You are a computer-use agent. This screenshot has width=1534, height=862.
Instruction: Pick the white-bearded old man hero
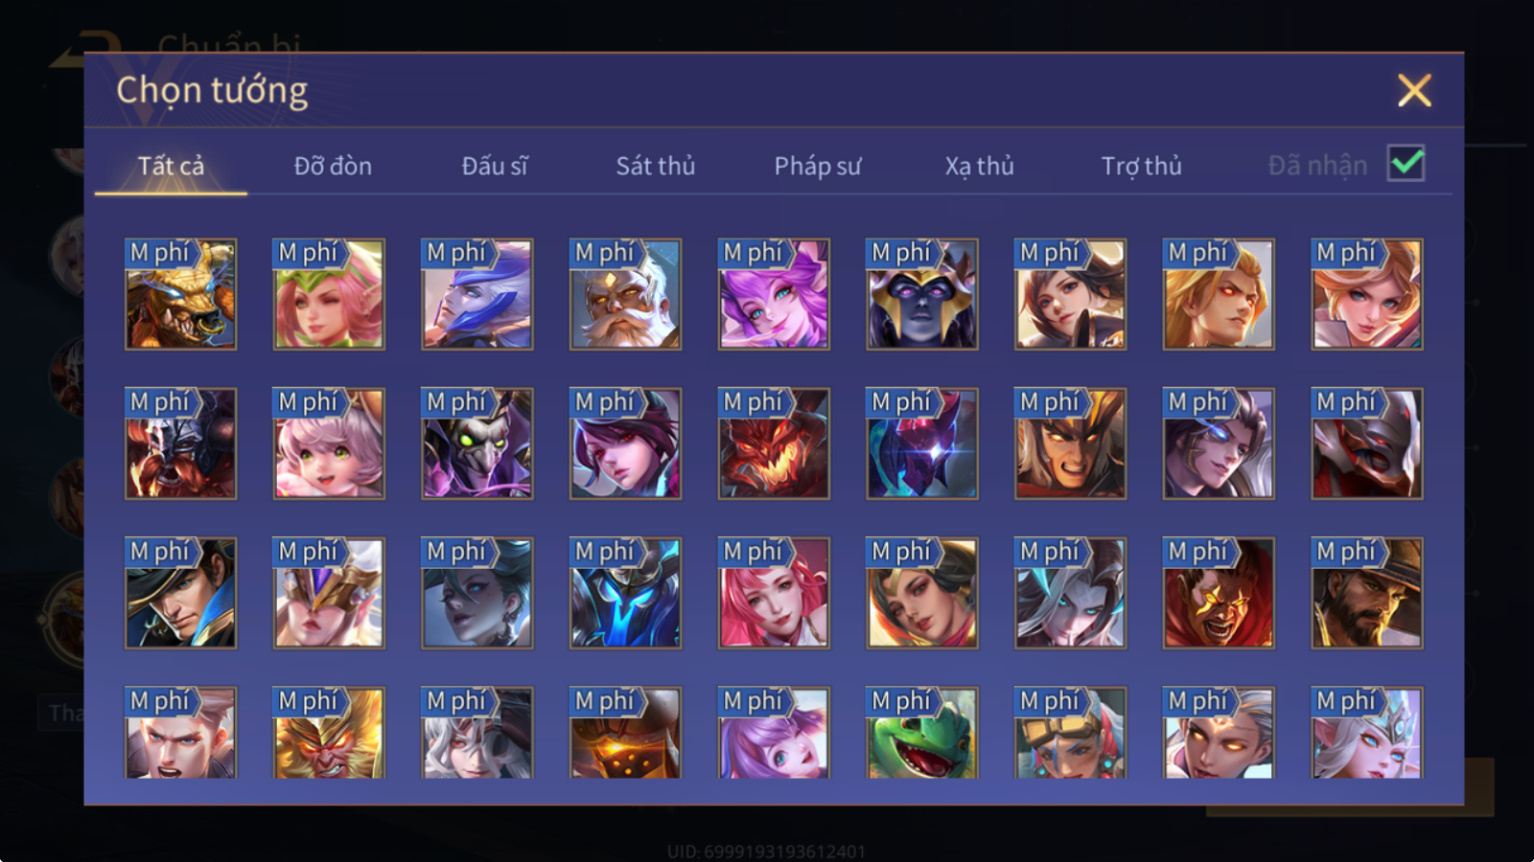tap(626, 294)
